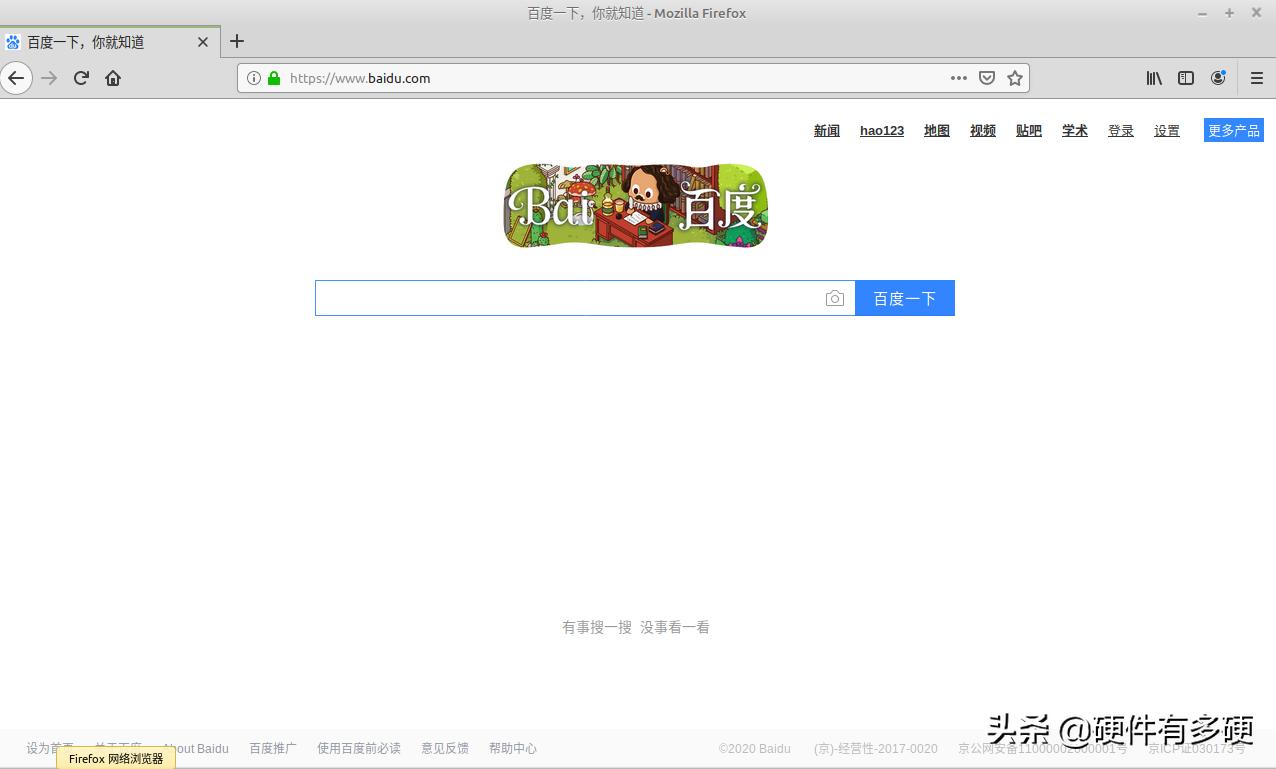Reload the Baidu page

[81, 77]
